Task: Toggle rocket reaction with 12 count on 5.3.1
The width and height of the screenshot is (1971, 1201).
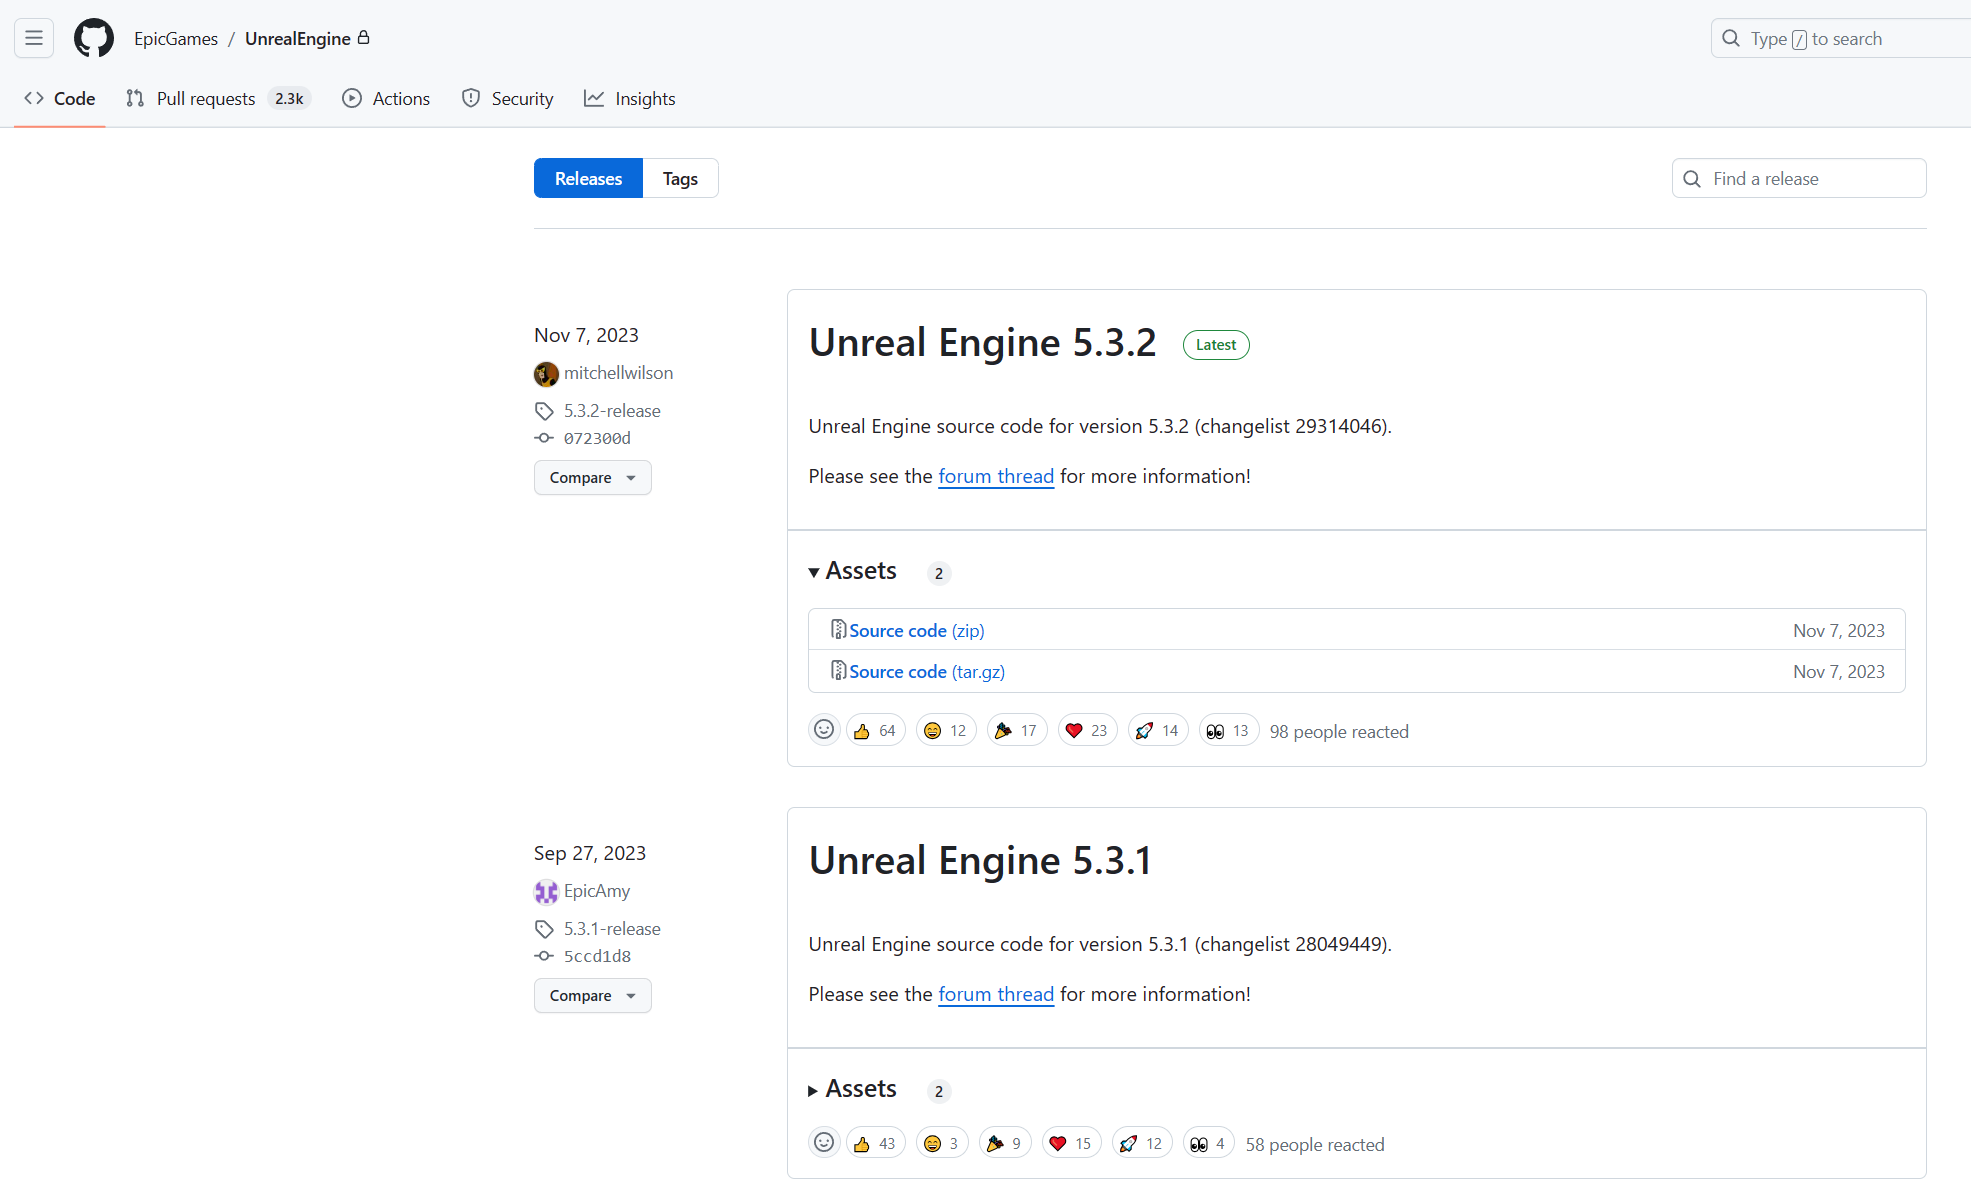Action: pyautogui.click(x=1142, y=1144)
